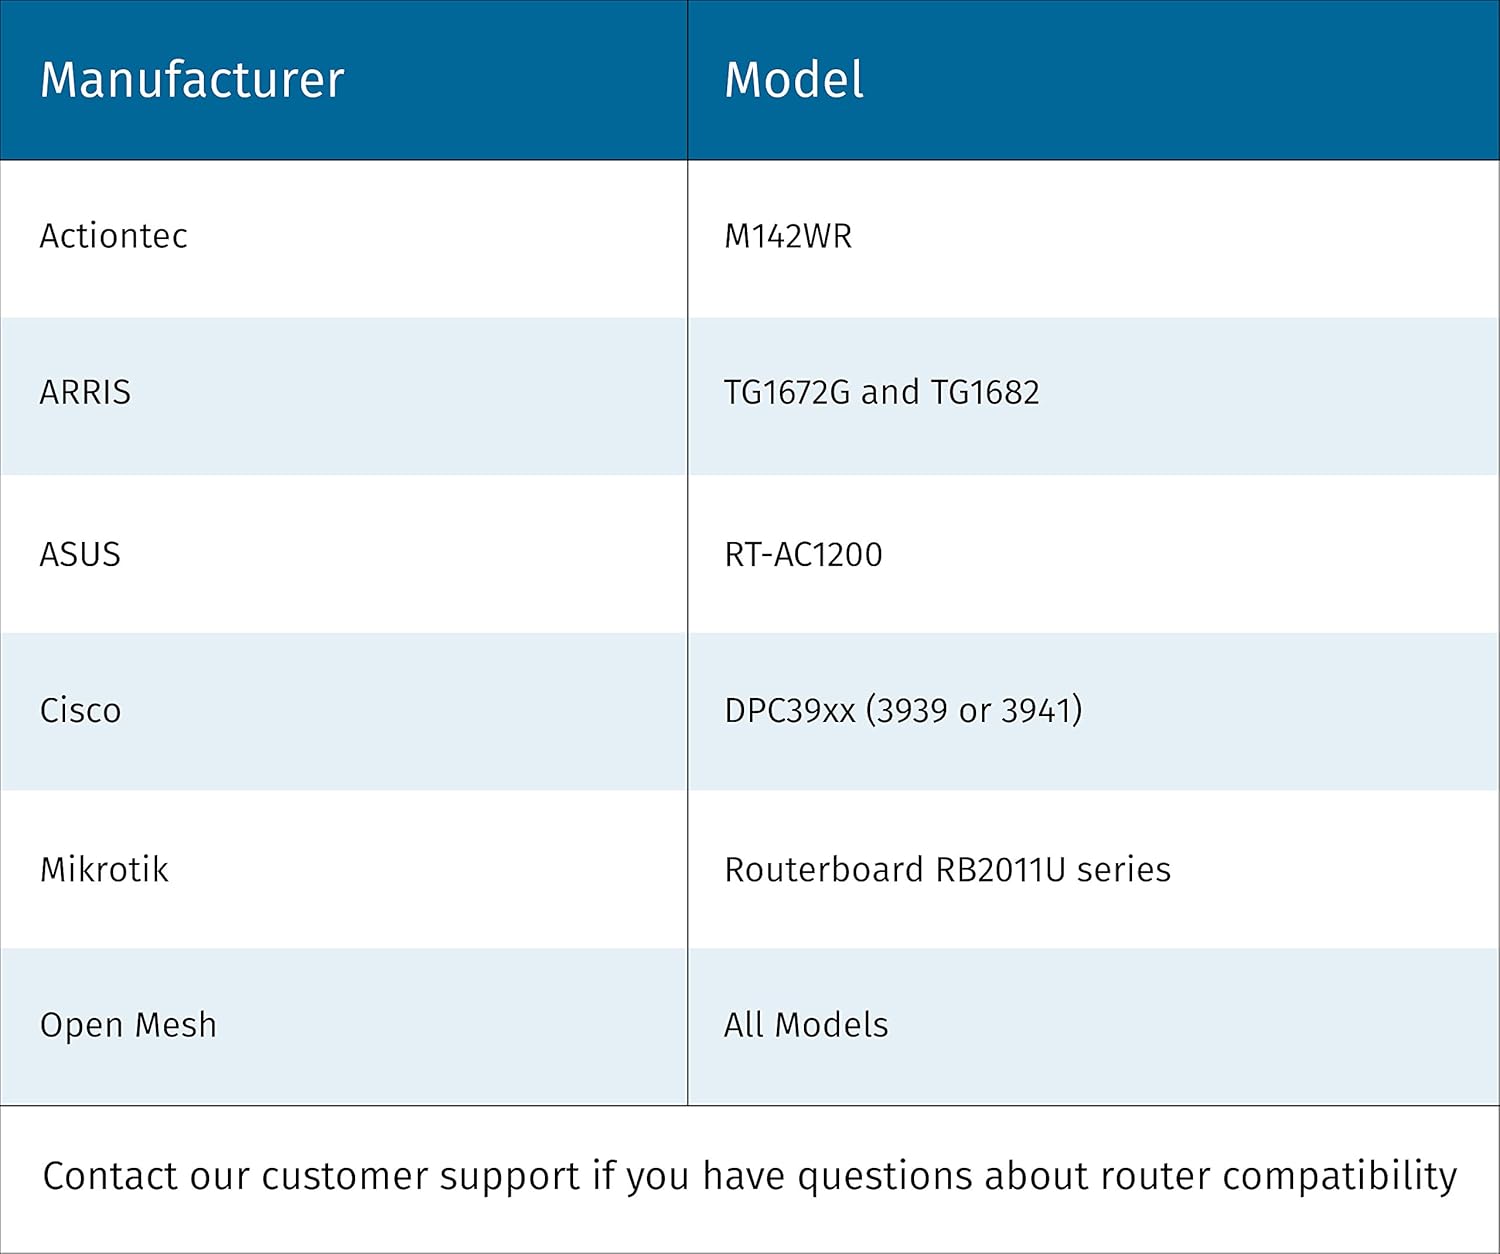This screenshot has width=1500, height=1254.
Task: Select the DPC39xx (3939 or 3941) cell
Action: click(903, 711)
